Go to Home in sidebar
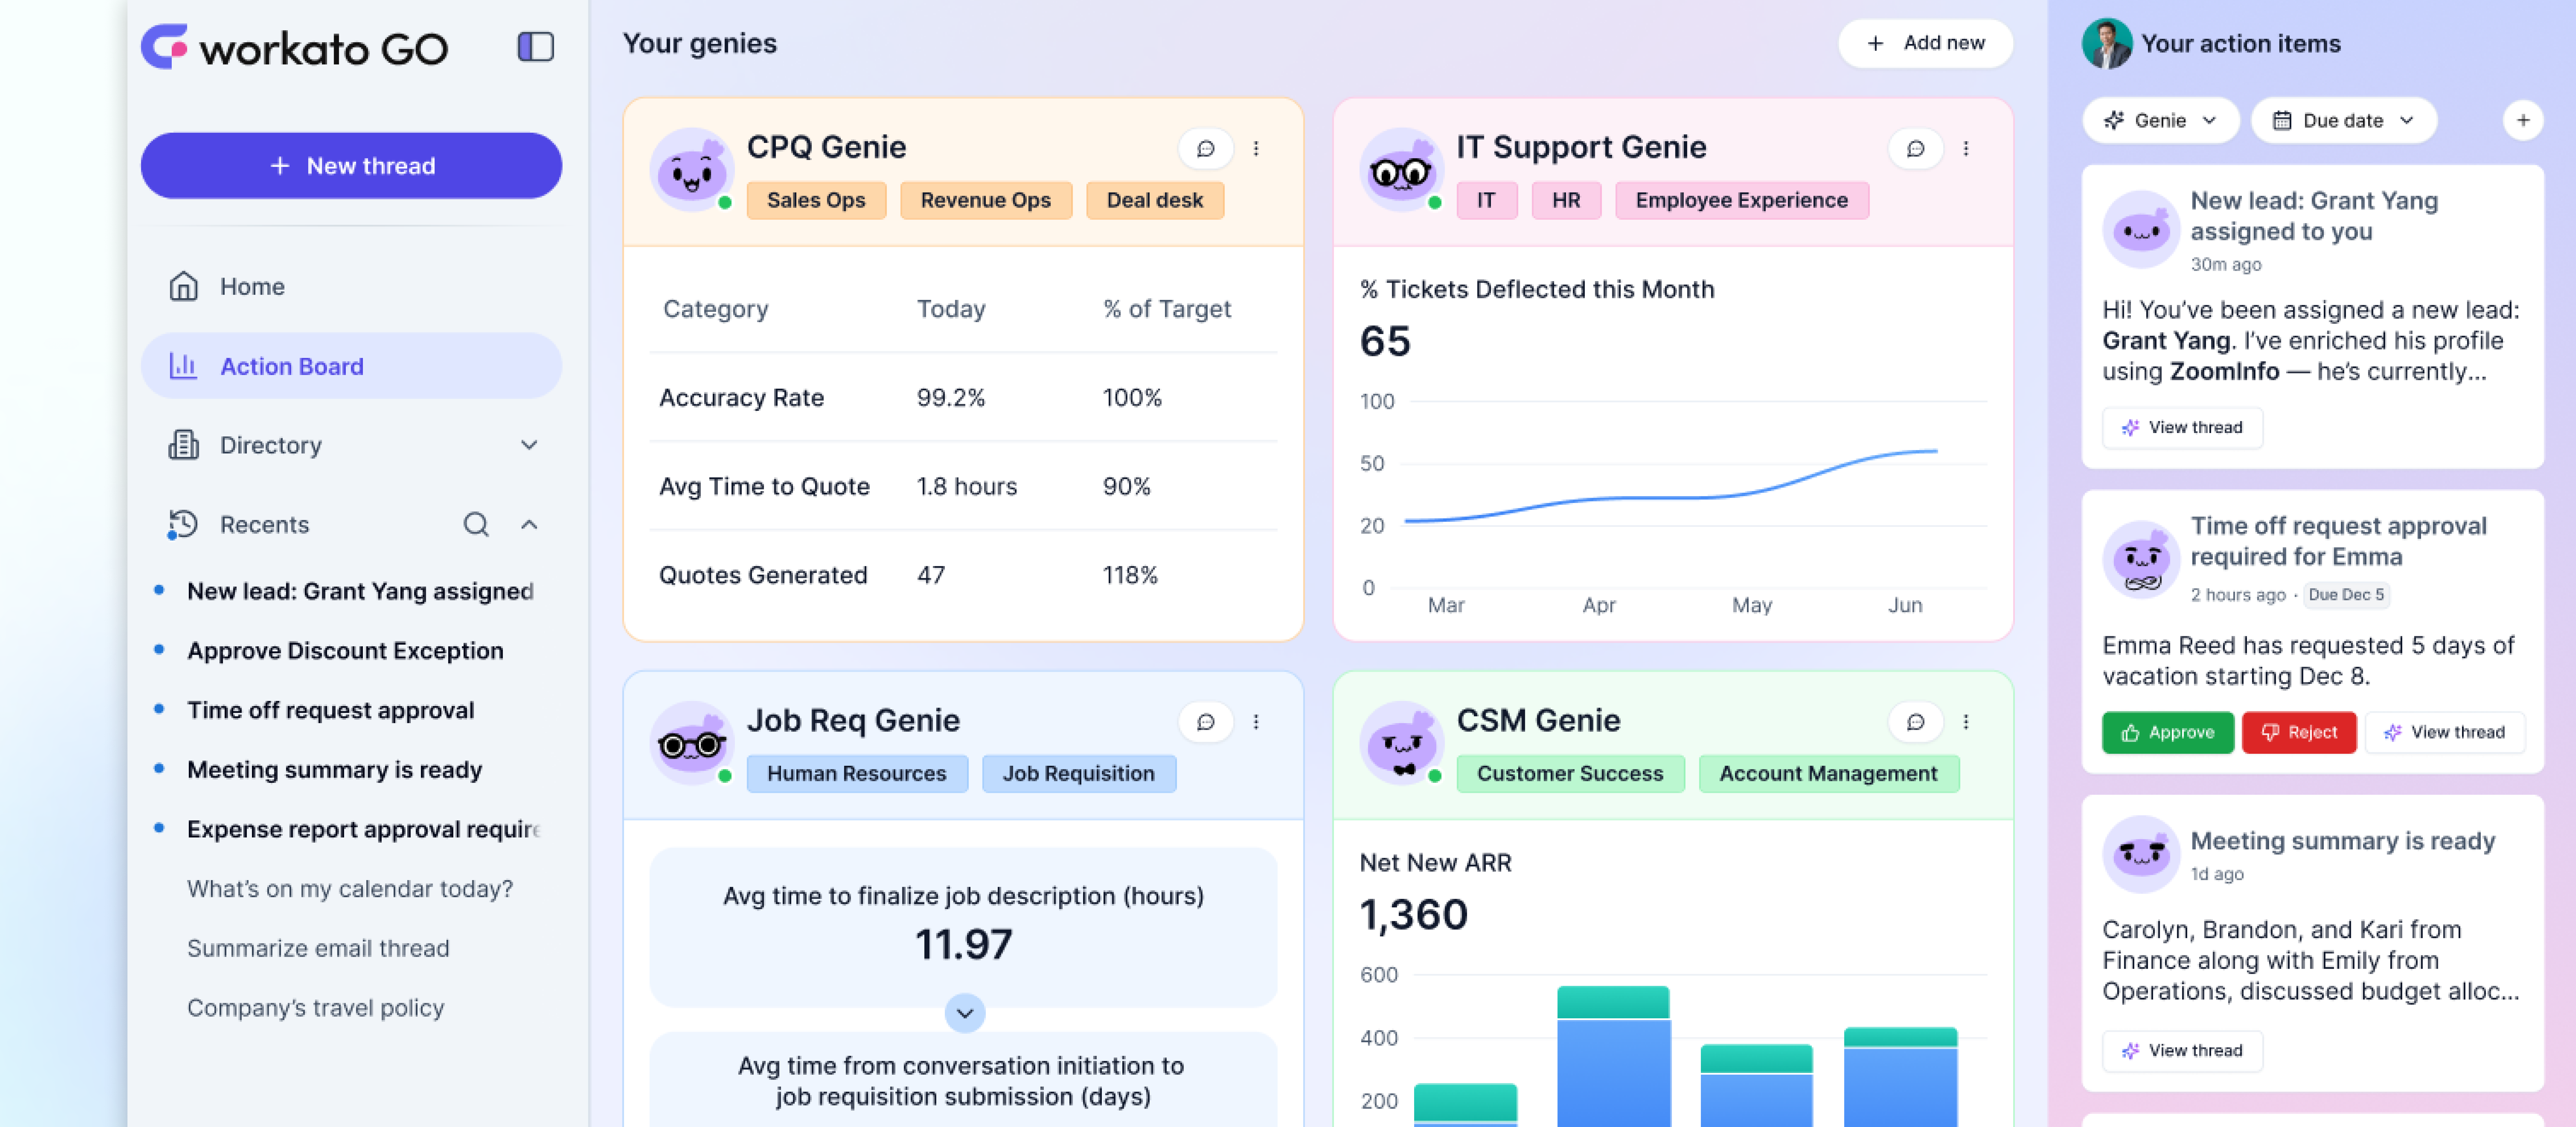 pos(252,287)
